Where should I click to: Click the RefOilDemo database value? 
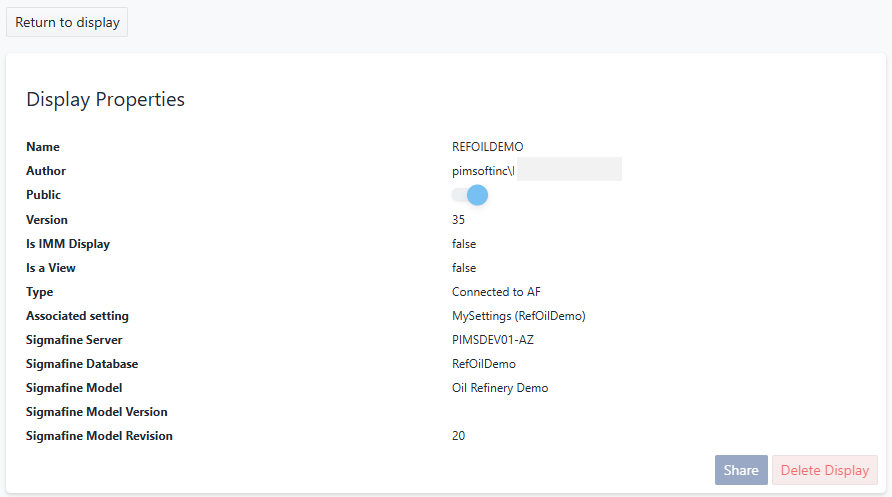coord(484,364)
